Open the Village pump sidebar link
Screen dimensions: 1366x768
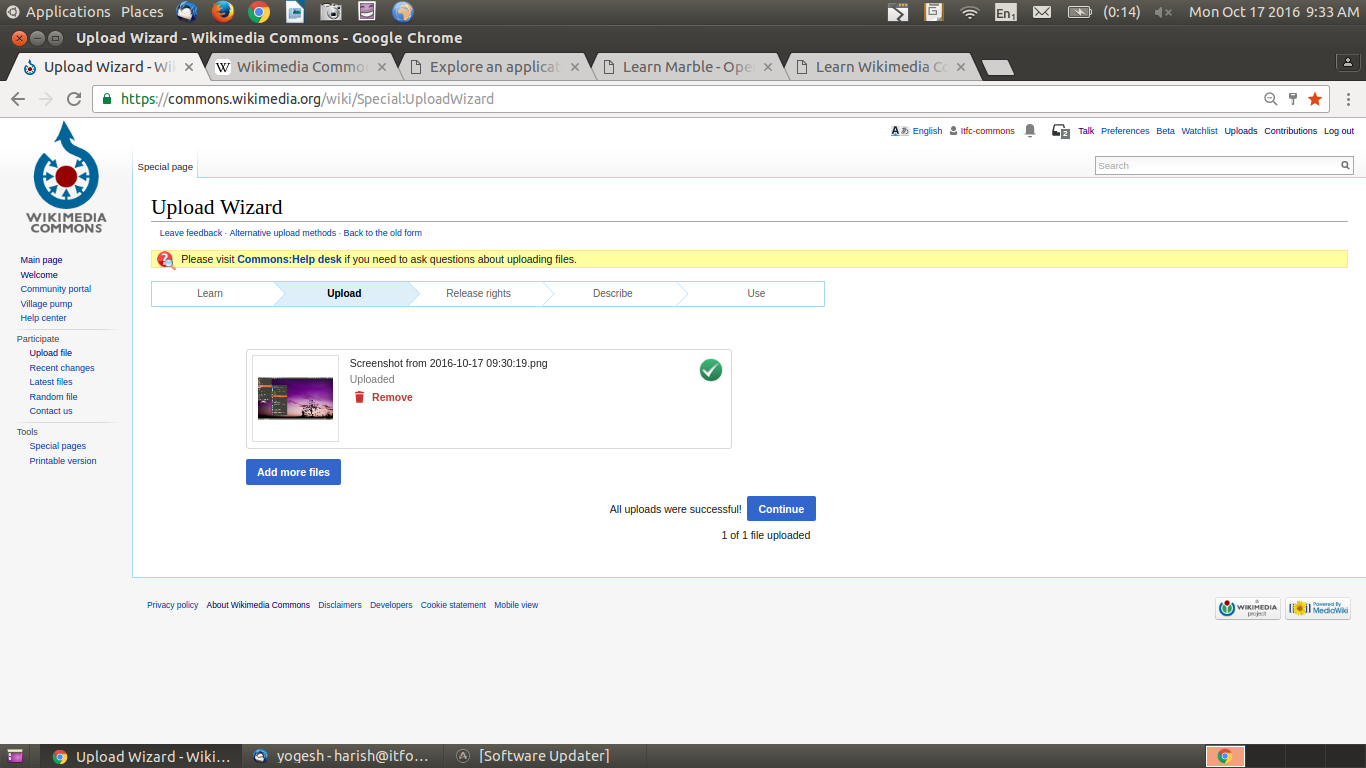pyautogui.click(x=46, y=304)
